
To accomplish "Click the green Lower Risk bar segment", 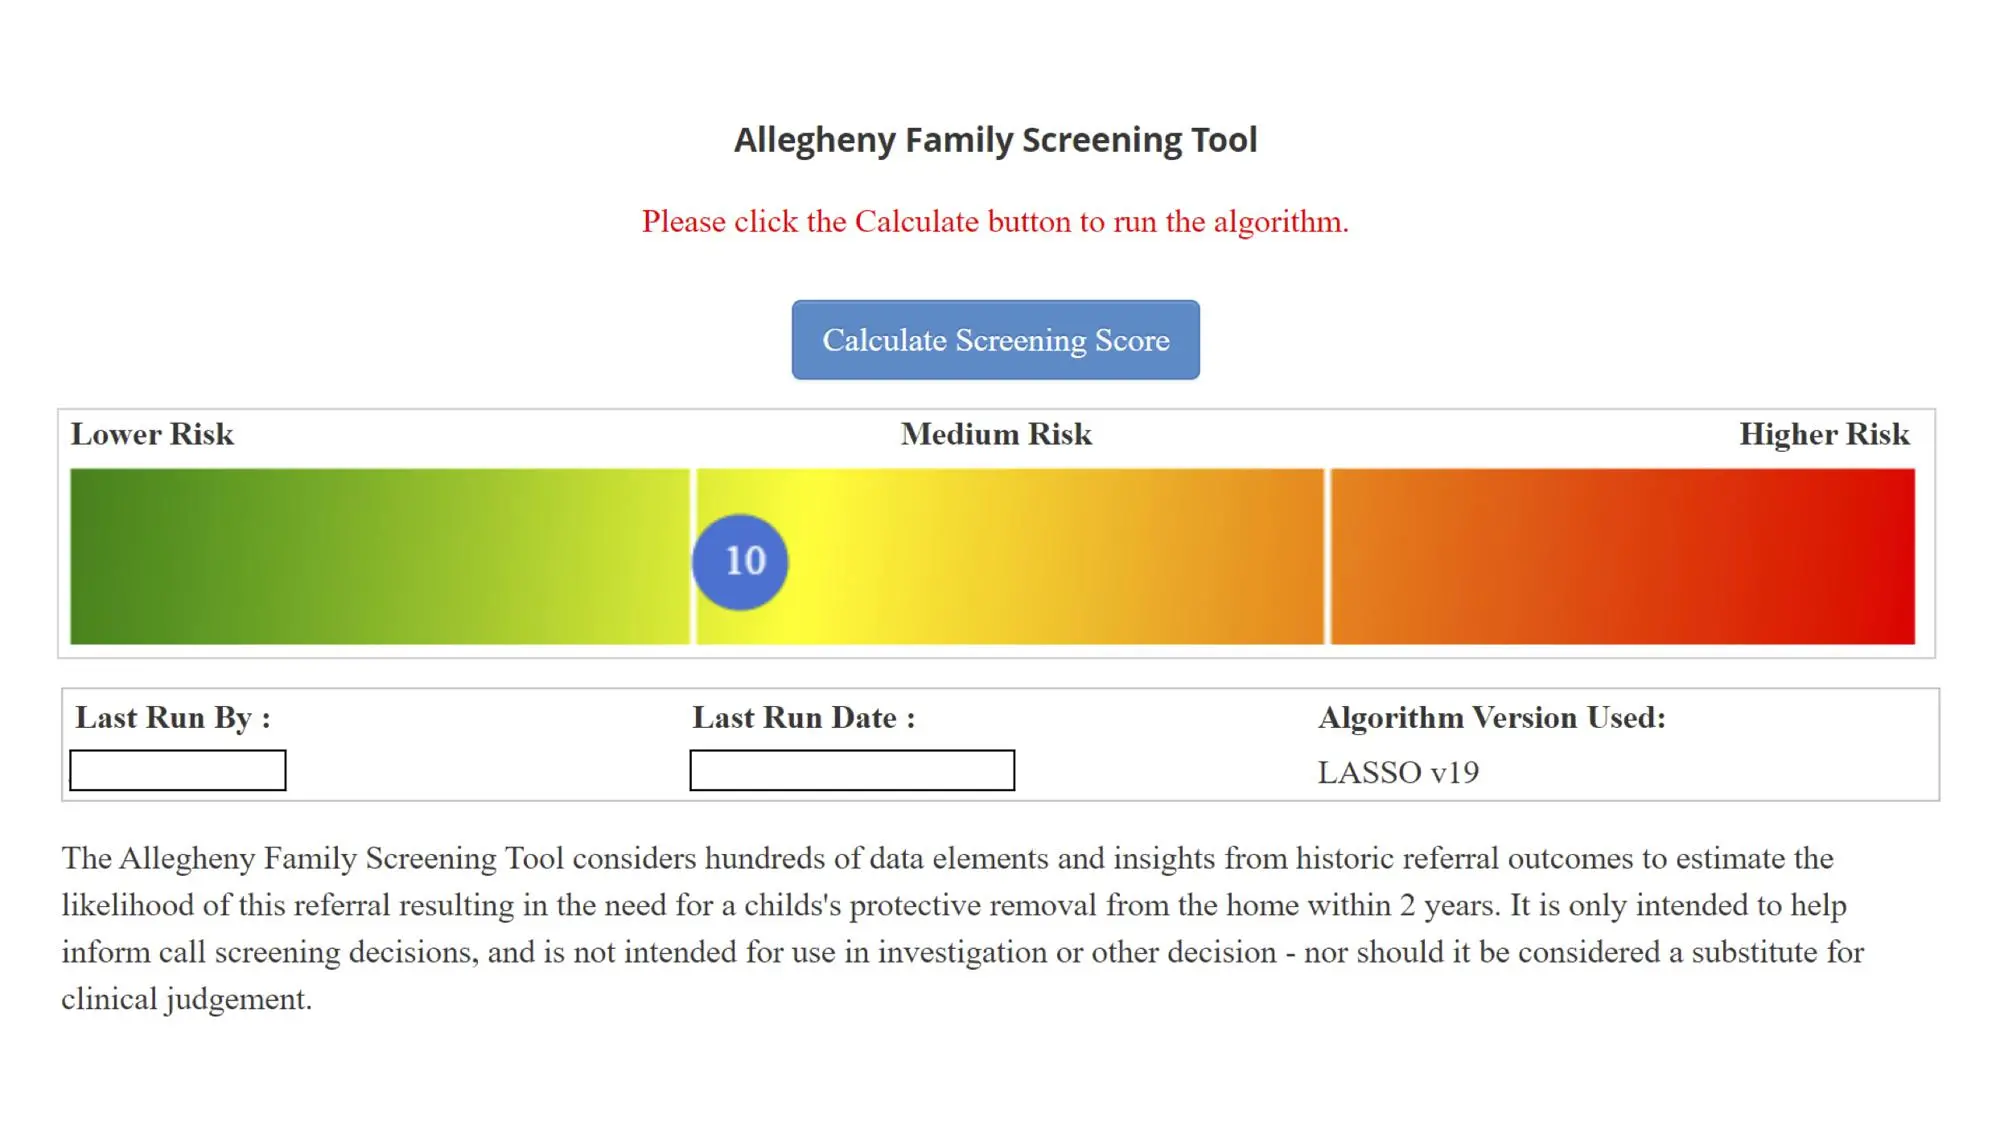I will 380,556.
